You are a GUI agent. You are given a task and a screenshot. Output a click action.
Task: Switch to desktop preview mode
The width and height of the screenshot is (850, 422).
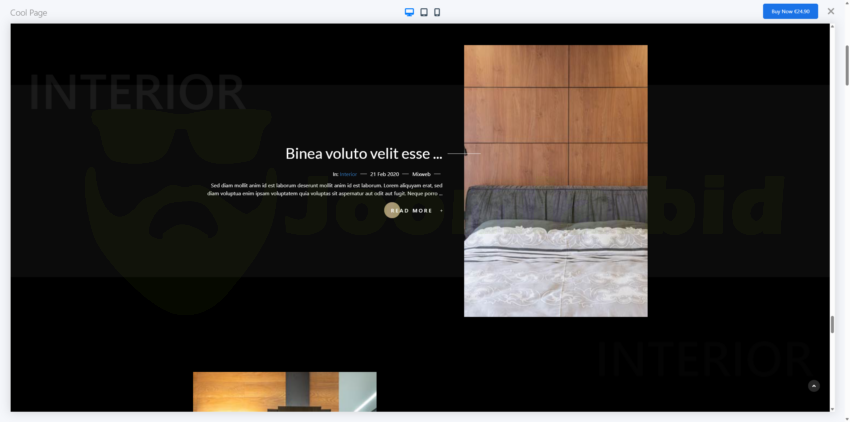pos(409,12)
